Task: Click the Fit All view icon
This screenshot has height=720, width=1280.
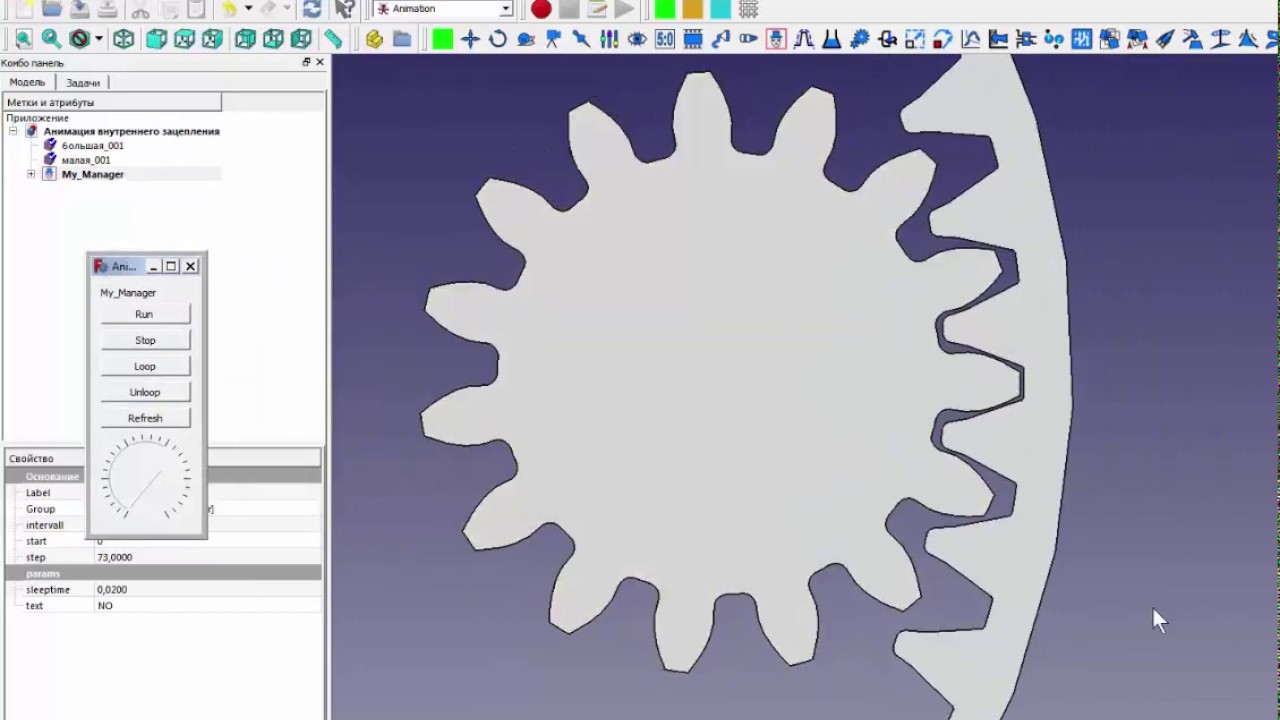Action: [x=23, y=39]
